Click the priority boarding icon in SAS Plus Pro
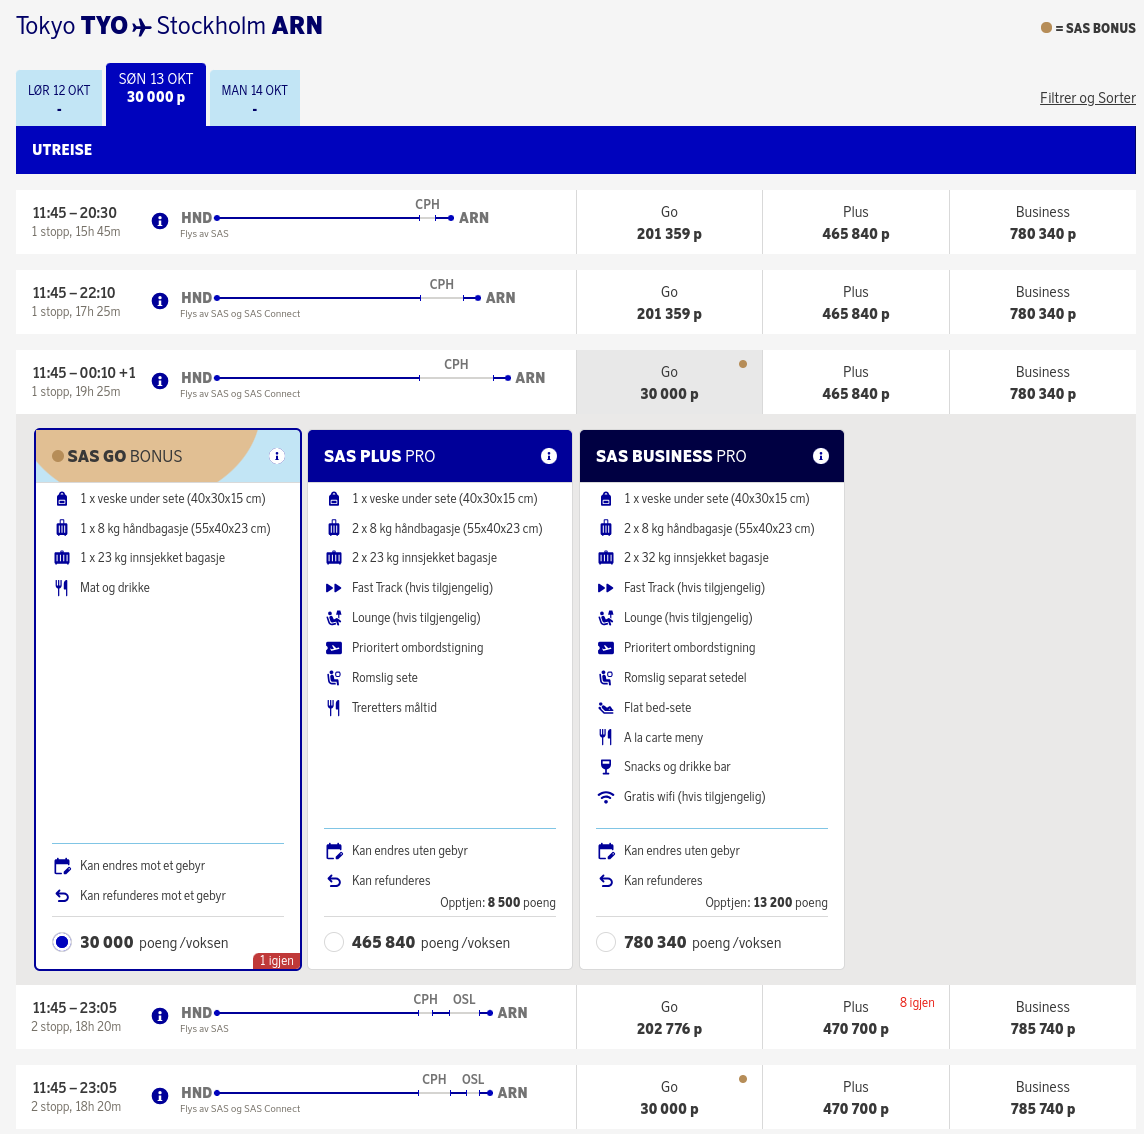 pos(333,648)
